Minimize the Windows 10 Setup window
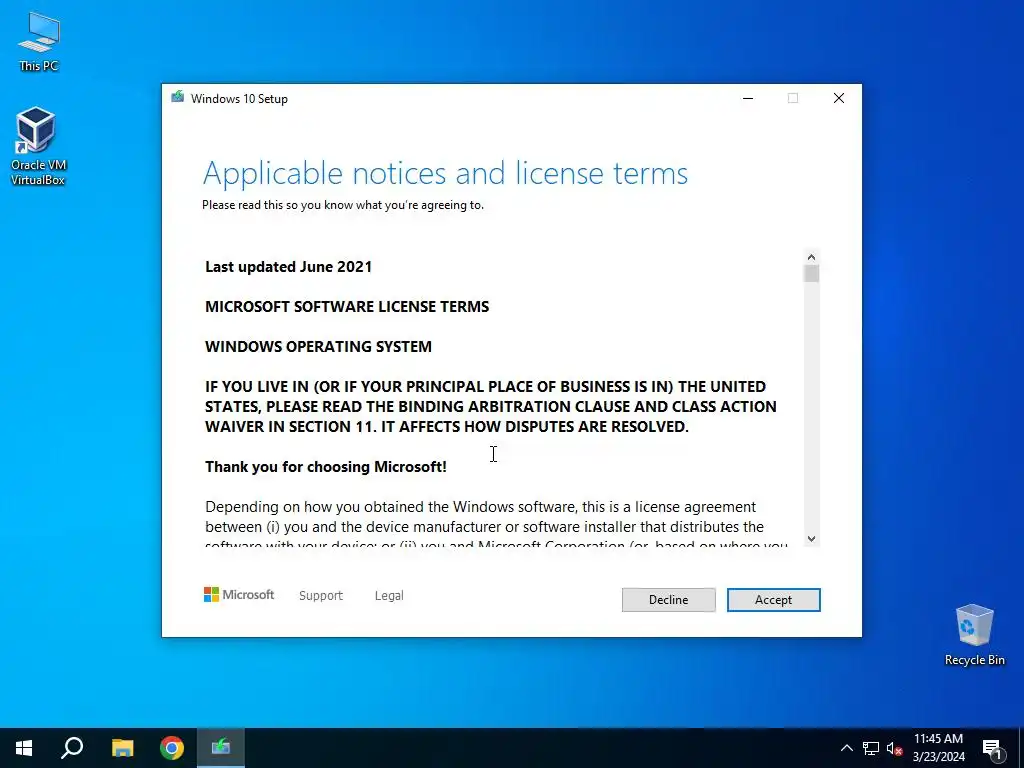Image resolution: width=1024 pixels, height=768 pixels. pos(748,99)
